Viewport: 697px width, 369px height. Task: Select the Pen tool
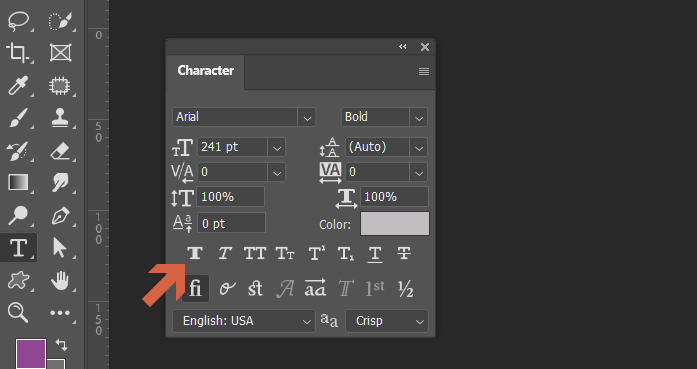pos(60,216)
